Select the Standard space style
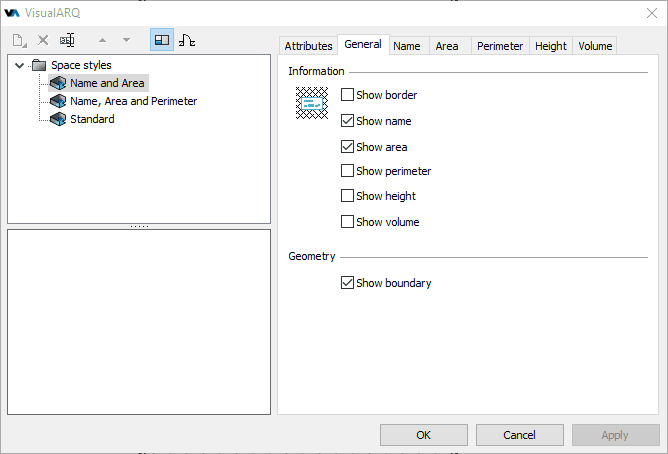 (x=92, y=119)
